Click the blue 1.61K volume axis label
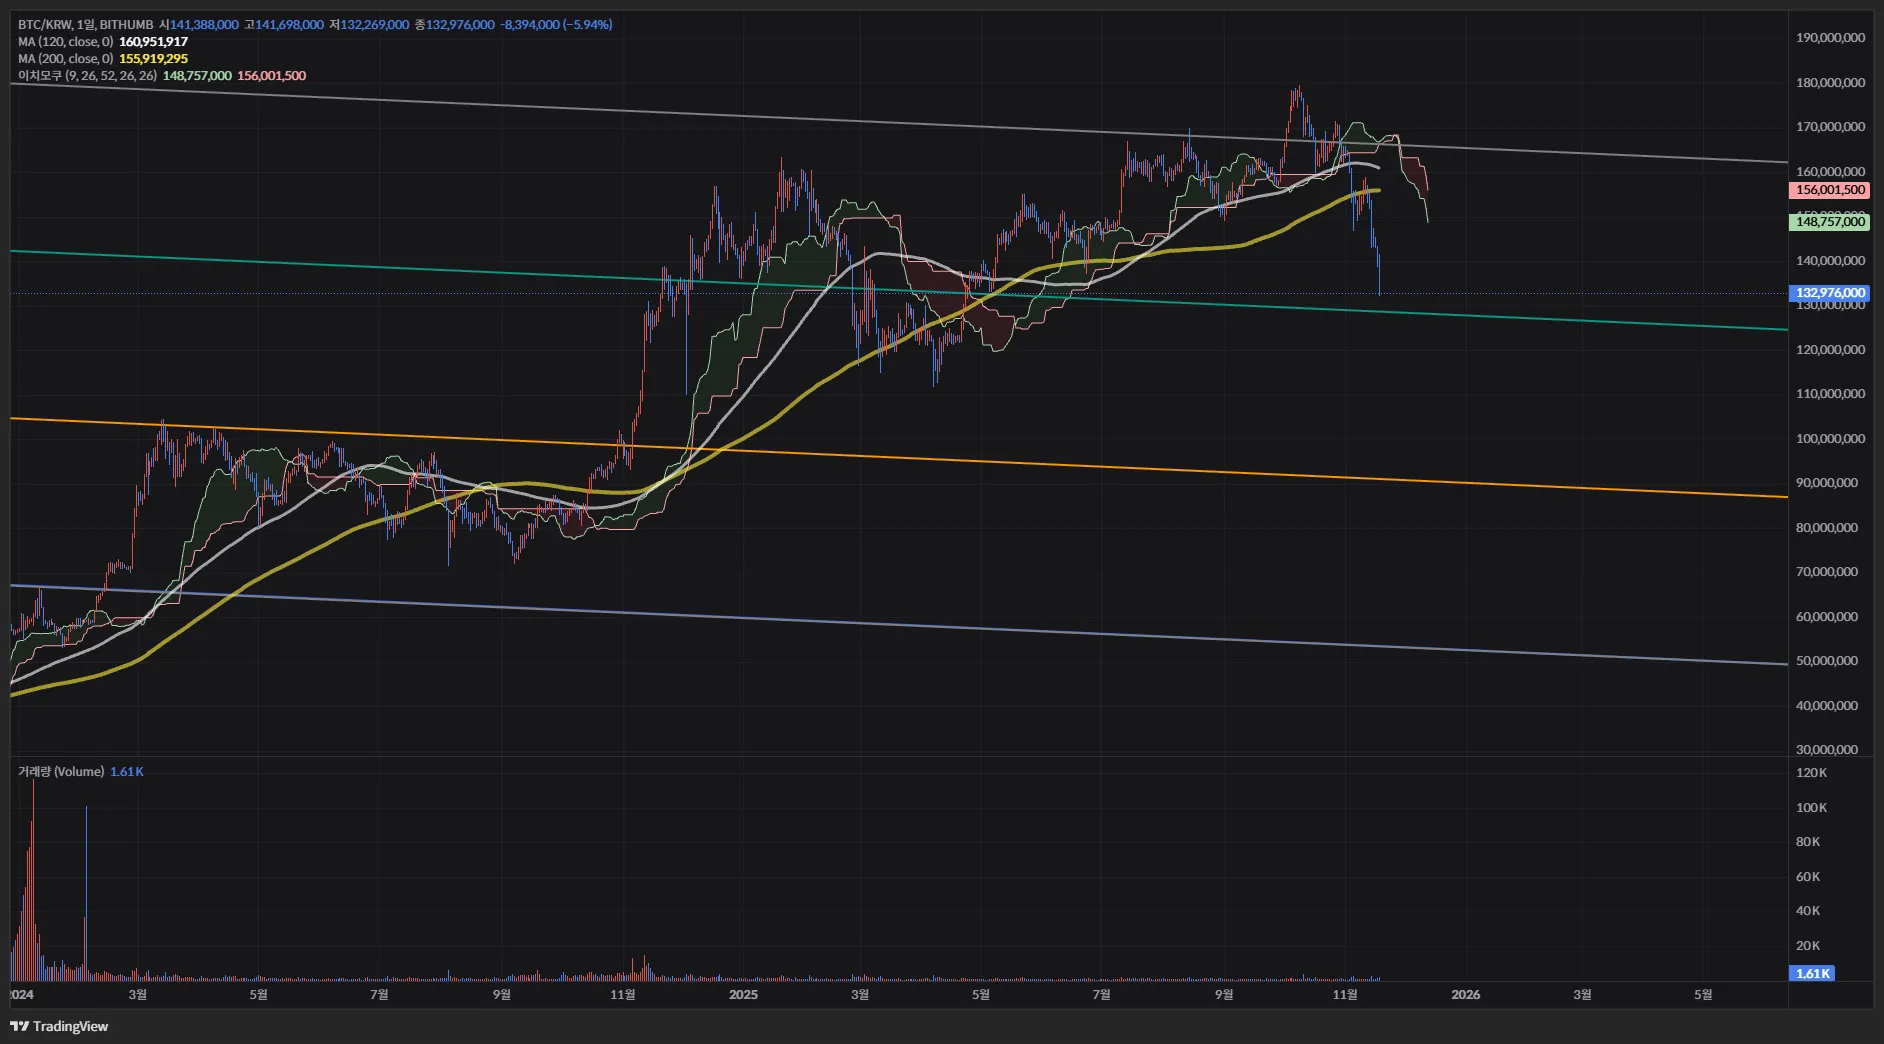Viewport: 1884px width, 1044px height. coord(1811,973)
